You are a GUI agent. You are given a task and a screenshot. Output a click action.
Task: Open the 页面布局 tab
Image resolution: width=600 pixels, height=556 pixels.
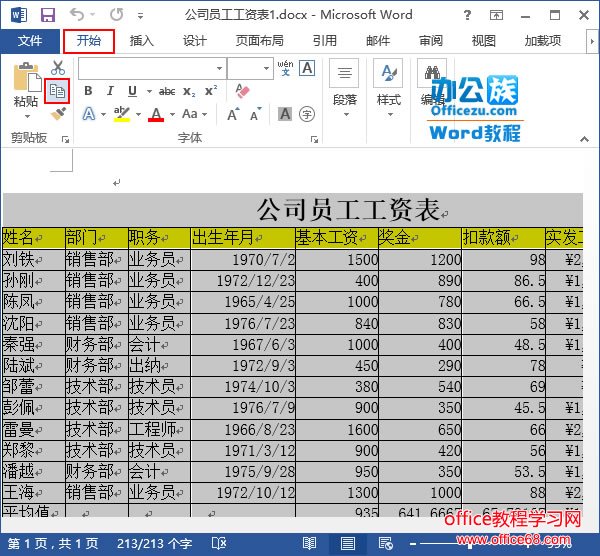pyautogui.click(x=259, y=41)
